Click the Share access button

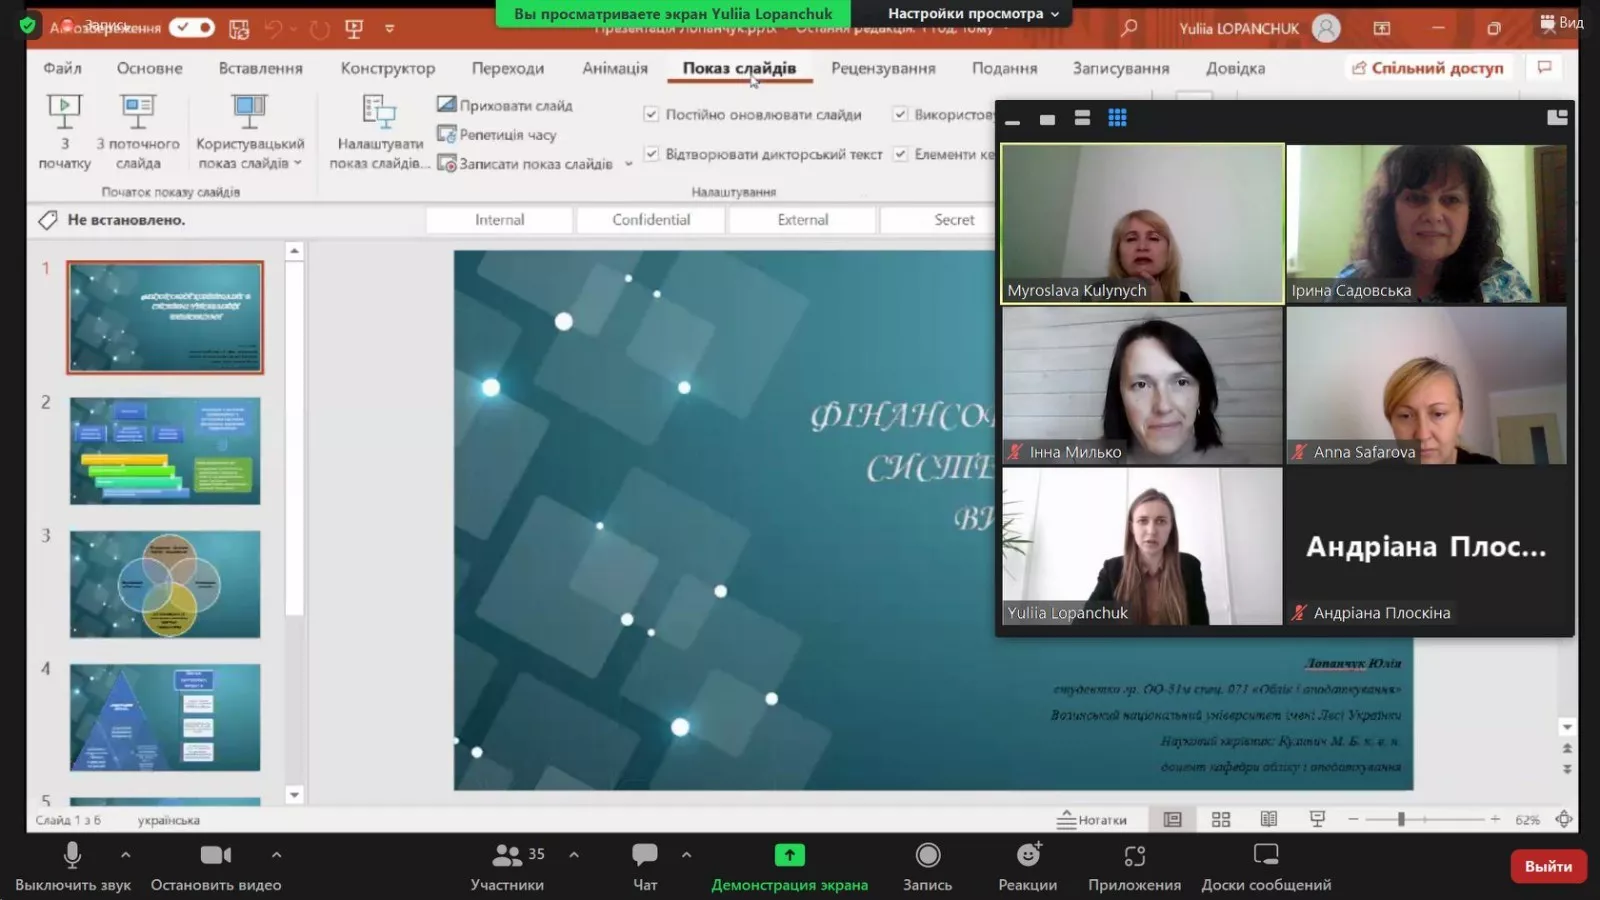tap(1427, 68)
